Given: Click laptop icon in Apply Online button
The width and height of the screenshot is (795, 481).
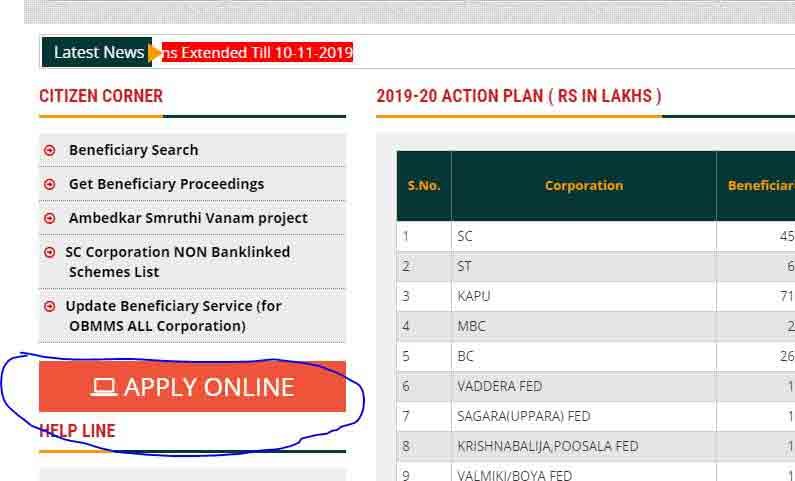Looking at the screenshot, I should click(x=104, y=387).
